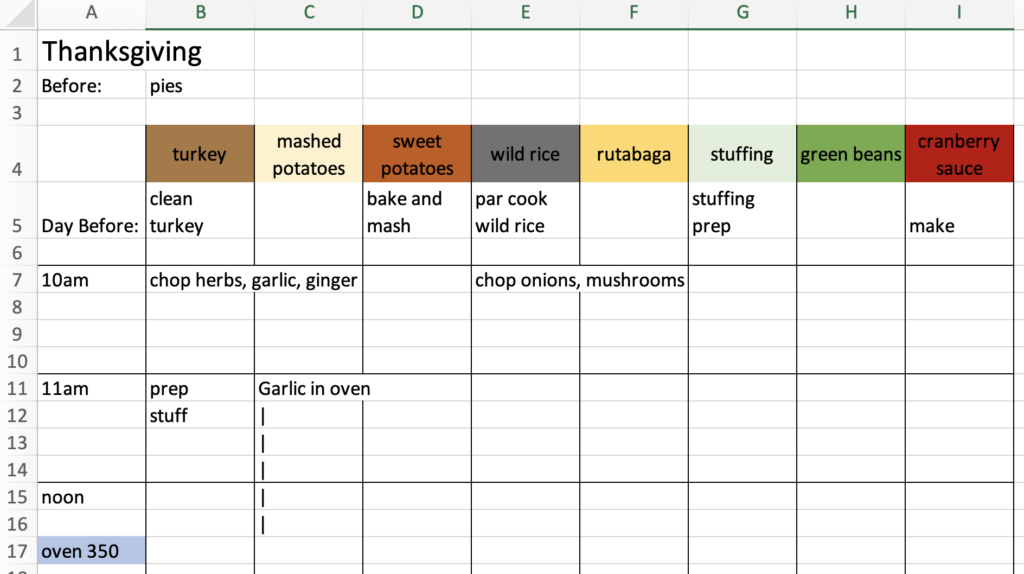Select column I header

pos(959,13)
